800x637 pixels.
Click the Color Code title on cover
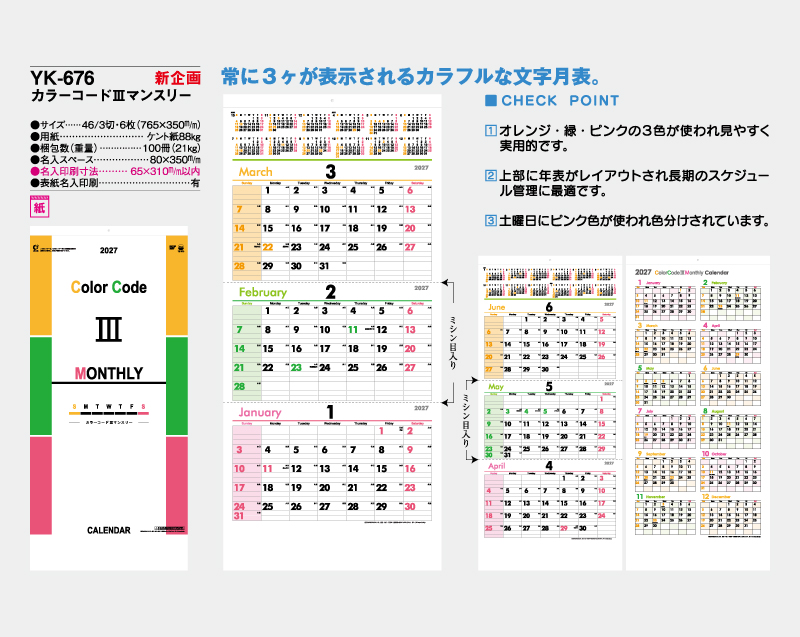[x=109, y=287]
